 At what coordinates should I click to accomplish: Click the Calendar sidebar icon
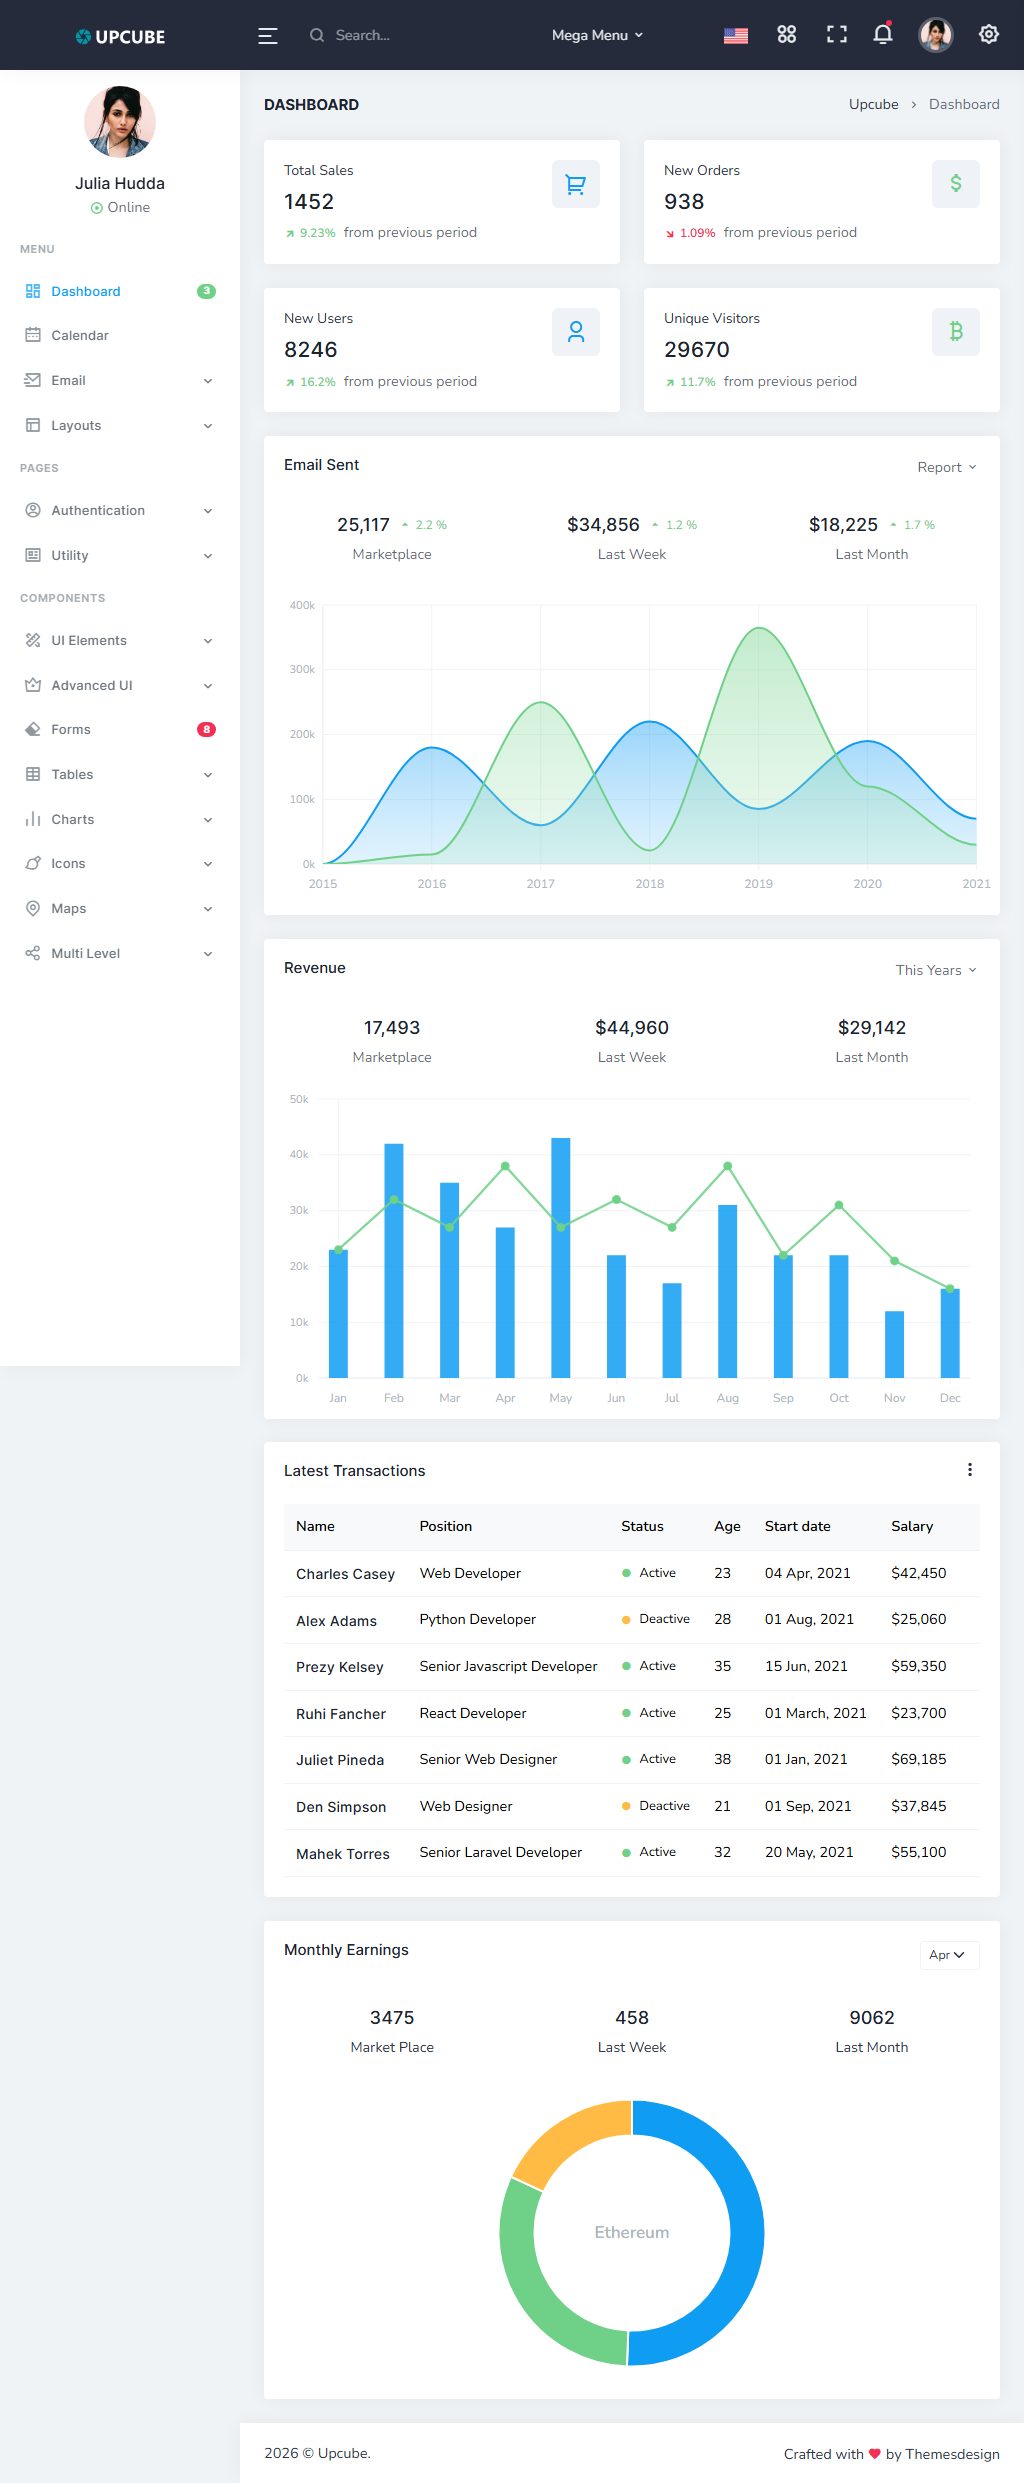[x=33, y=335]
